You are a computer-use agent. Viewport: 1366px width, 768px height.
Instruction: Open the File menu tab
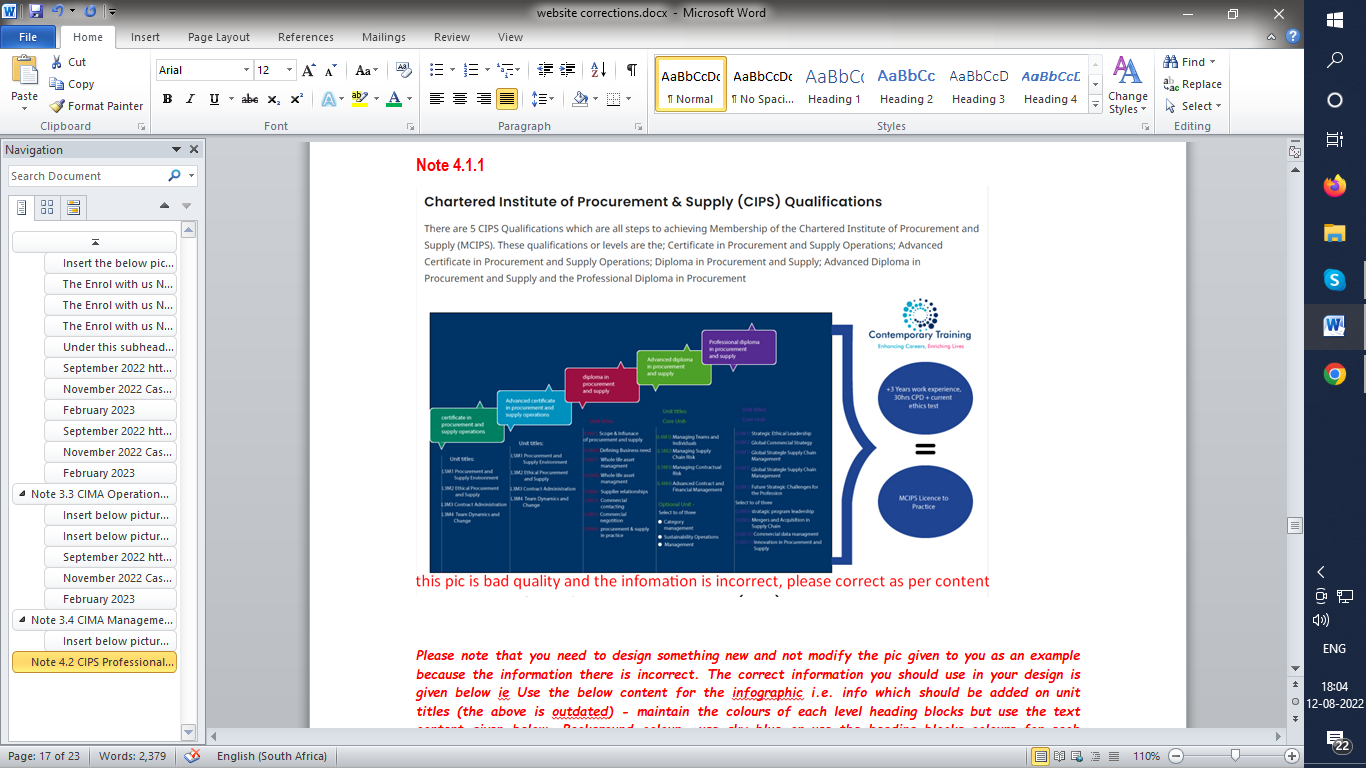[28, 37]
